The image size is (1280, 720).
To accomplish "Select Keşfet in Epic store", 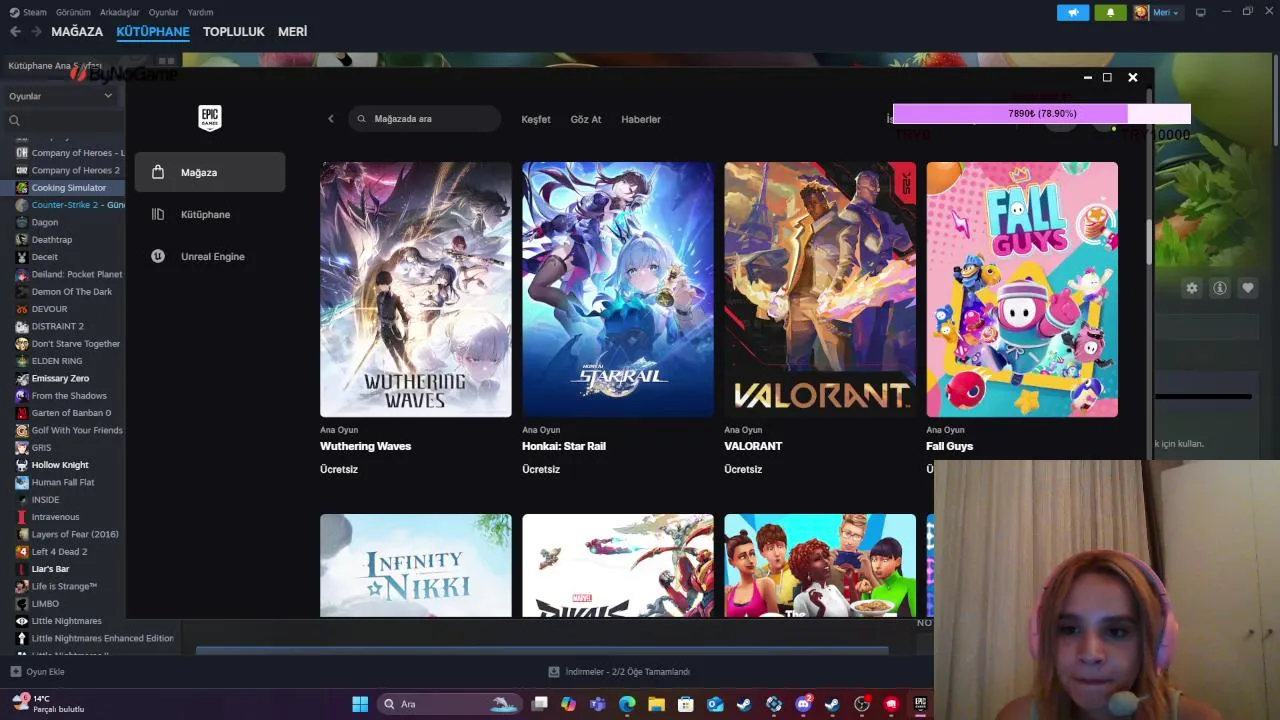I will pyautogui.click(x=536, y=119).
